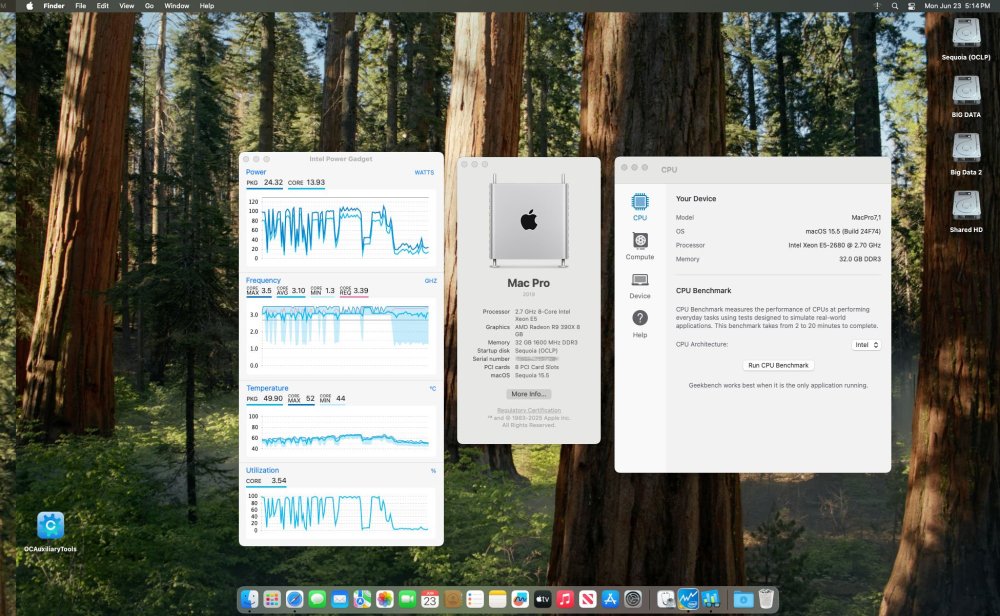Open App Store from the Dock
The height and width of the screenshot is (616, 1000).
tap(610, 599)
